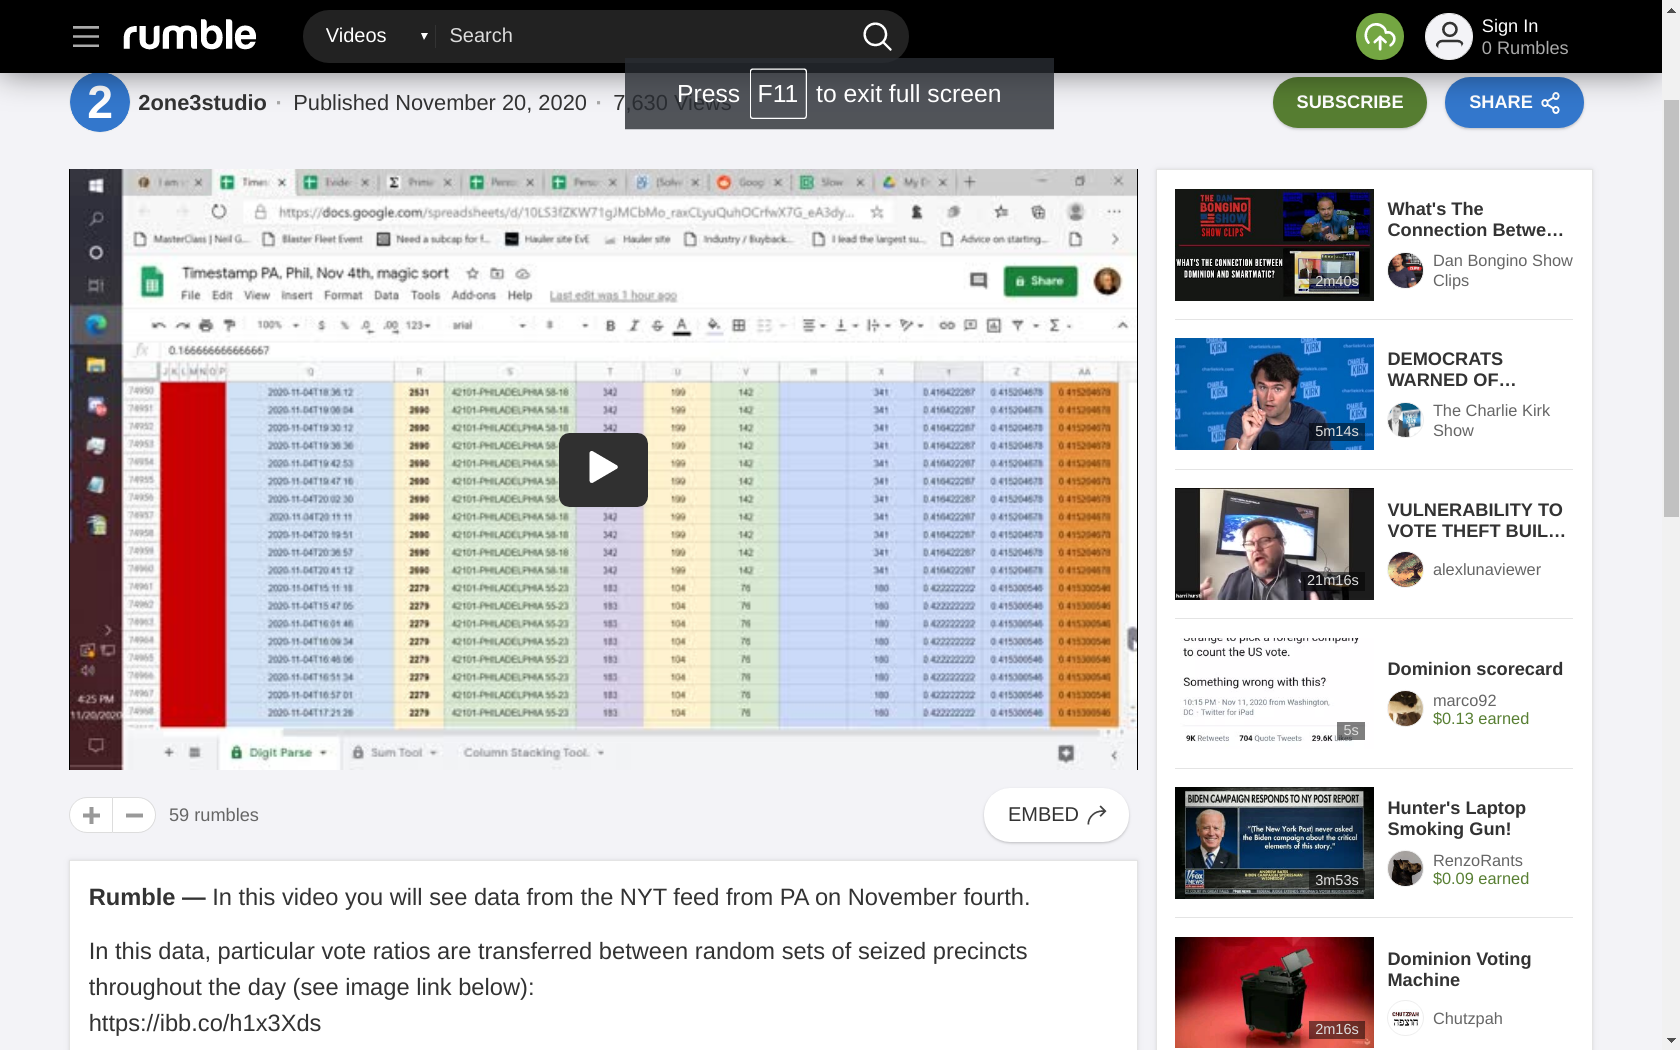
Task: Click the EMBED button
Action: (x=1056, y=815)
